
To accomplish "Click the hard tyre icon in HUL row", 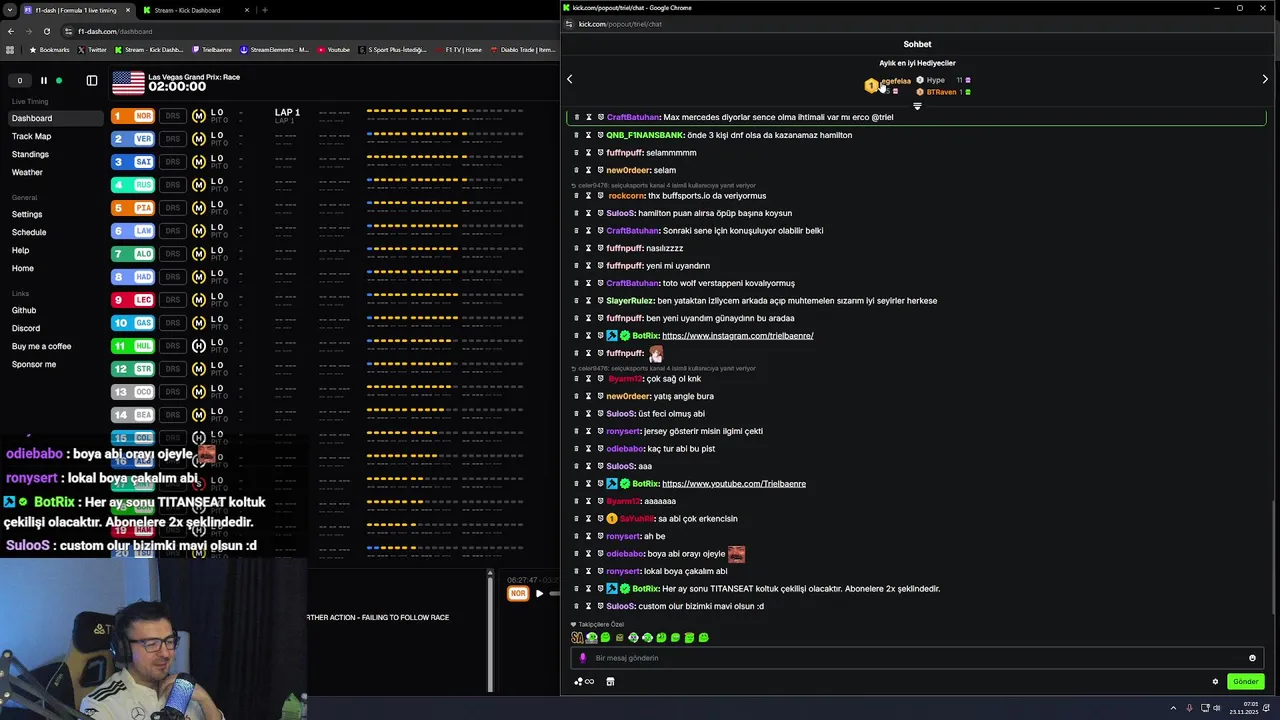I will coord(199,346).
